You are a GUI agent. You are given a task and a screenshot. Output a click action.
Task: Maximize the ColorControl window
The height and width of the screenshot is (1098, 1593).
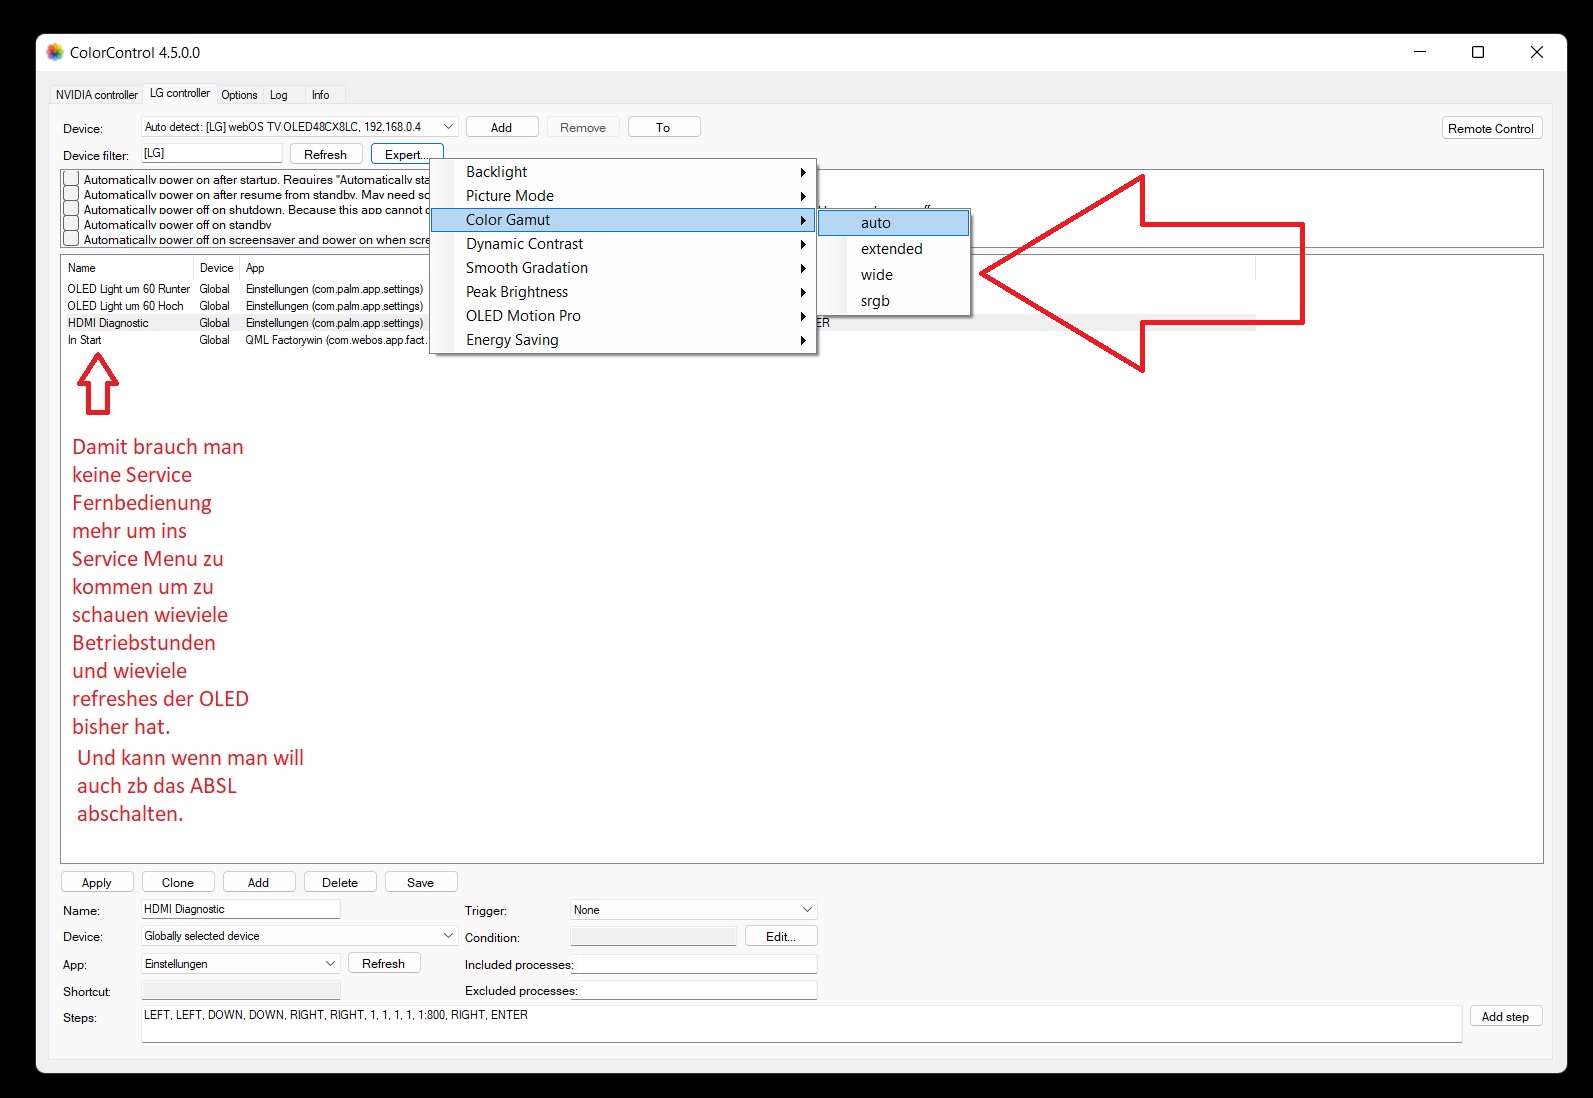(x=1478, y=52)
